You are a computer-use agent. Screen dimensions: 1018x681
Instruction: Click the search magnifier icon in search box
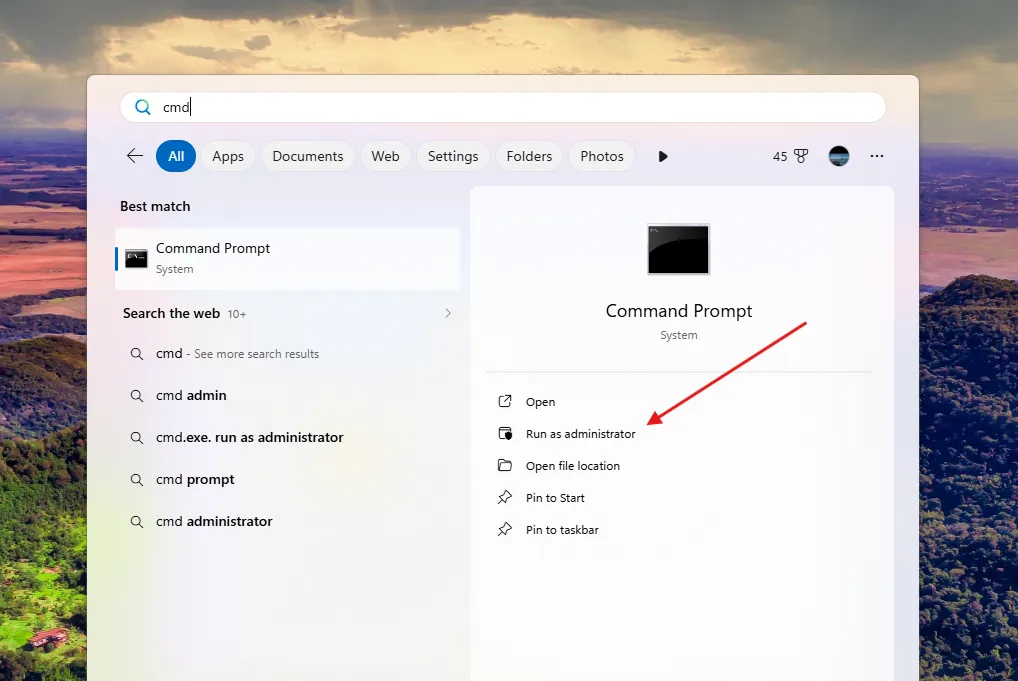[142, 107]
